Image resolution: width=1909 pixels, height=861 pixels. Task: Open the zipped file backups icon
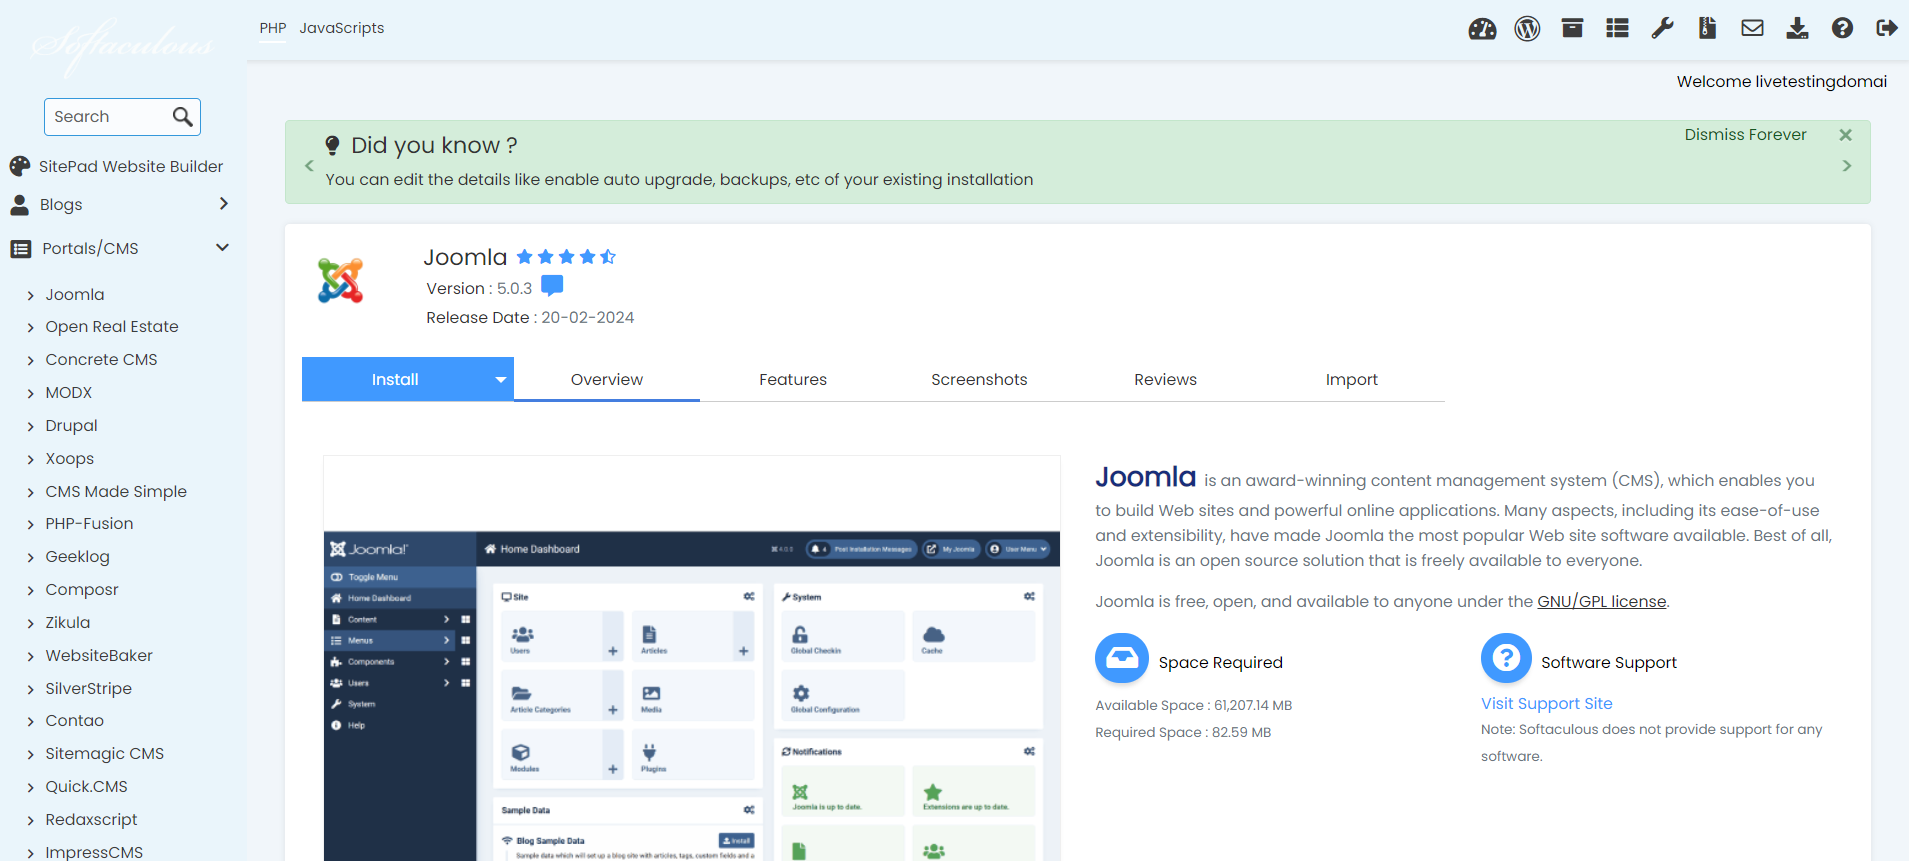pyautogui.click(x=1707, y=28)
